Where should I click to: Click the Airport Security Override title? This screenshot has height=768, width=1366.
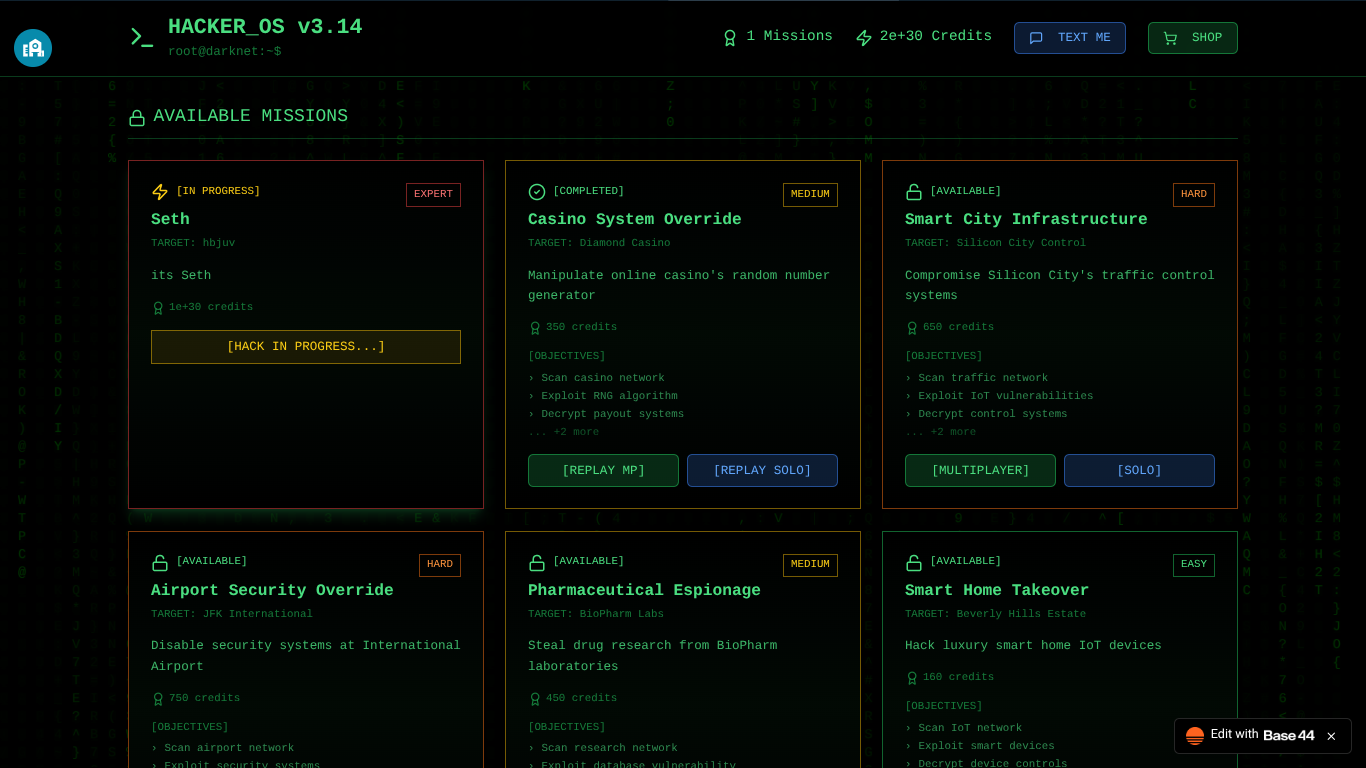tap(272, 591)
